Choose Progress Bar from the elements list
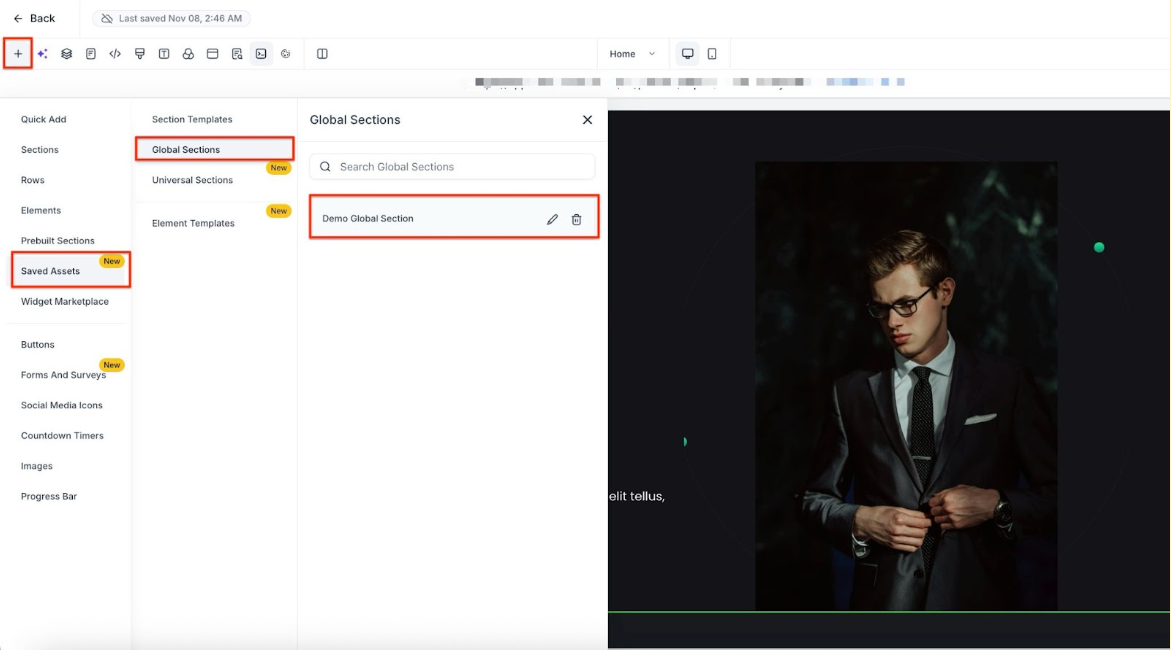Image resolution: width=1171 pixels, height=650 pixels. tap(49, 496)
